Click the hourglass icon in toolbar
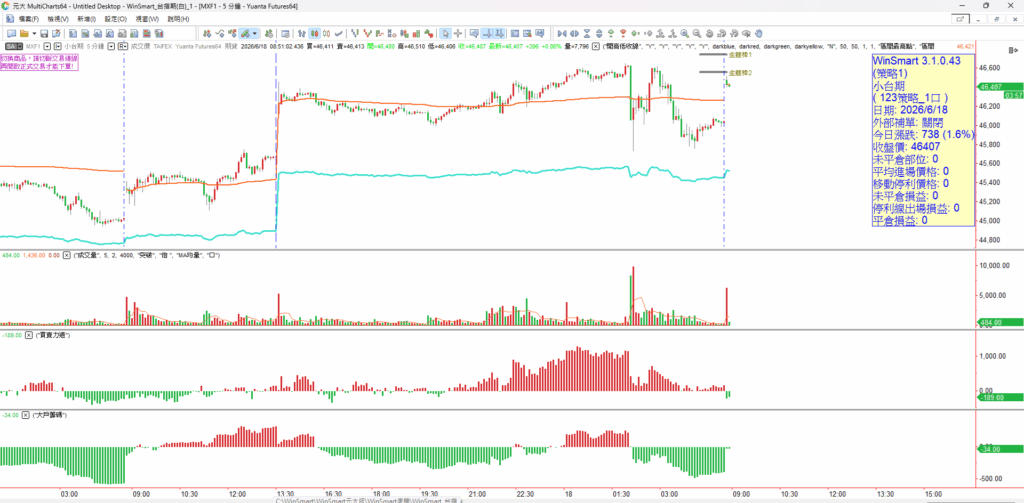 587,33
